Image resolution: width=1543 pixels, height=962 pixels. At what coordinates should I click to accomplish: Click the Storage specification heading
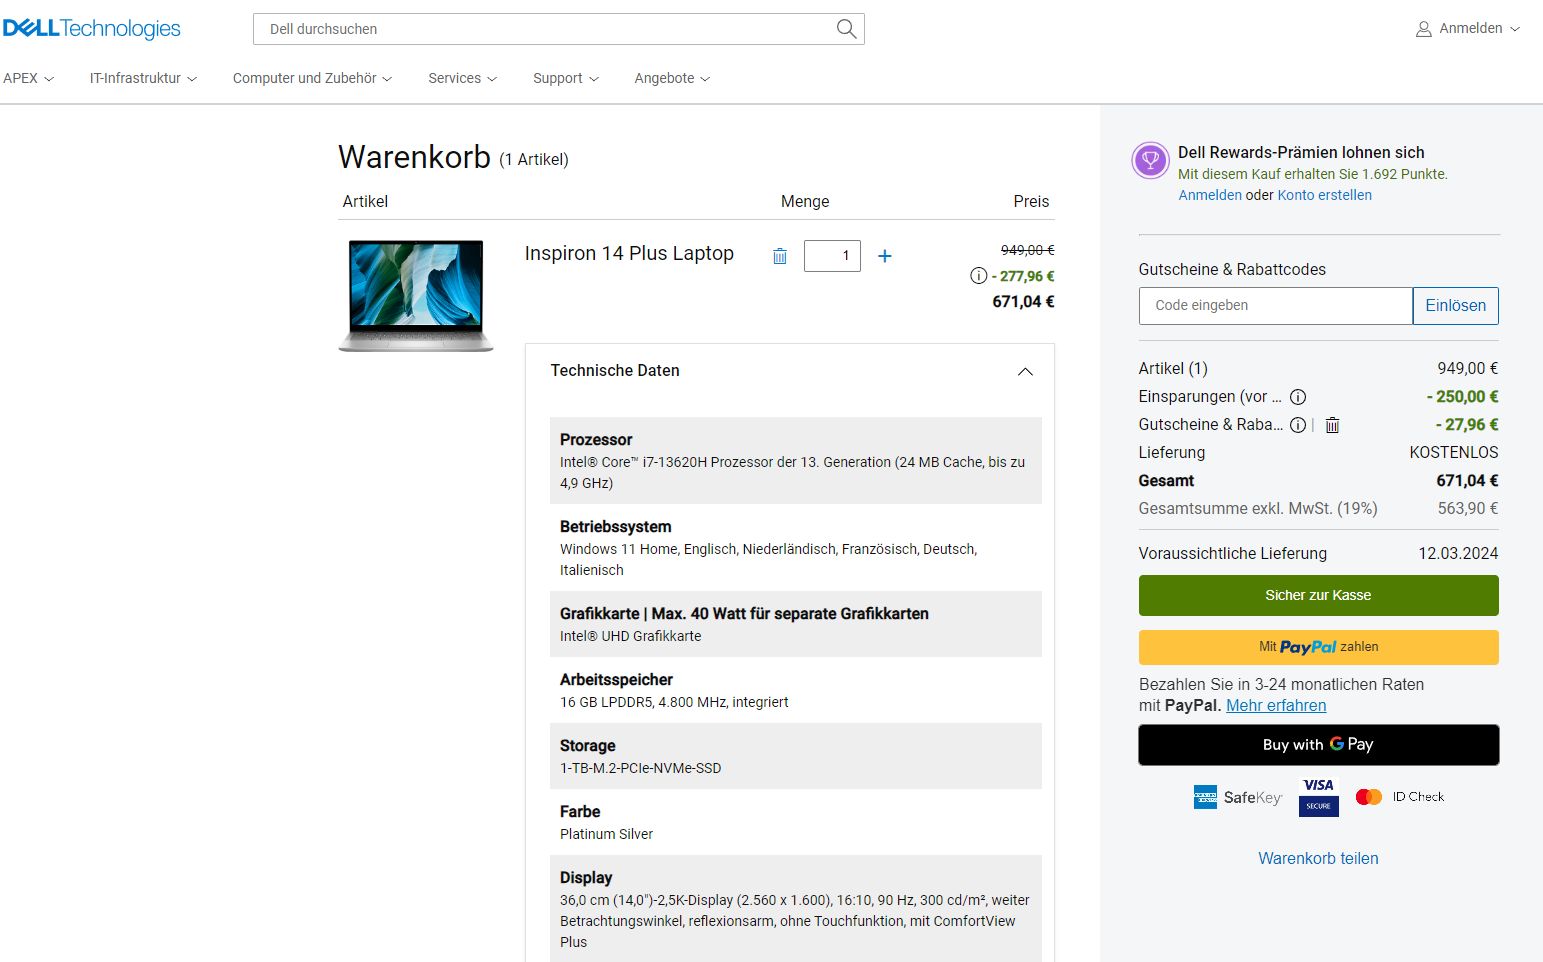pyautogui.click(x=587, y=746)
